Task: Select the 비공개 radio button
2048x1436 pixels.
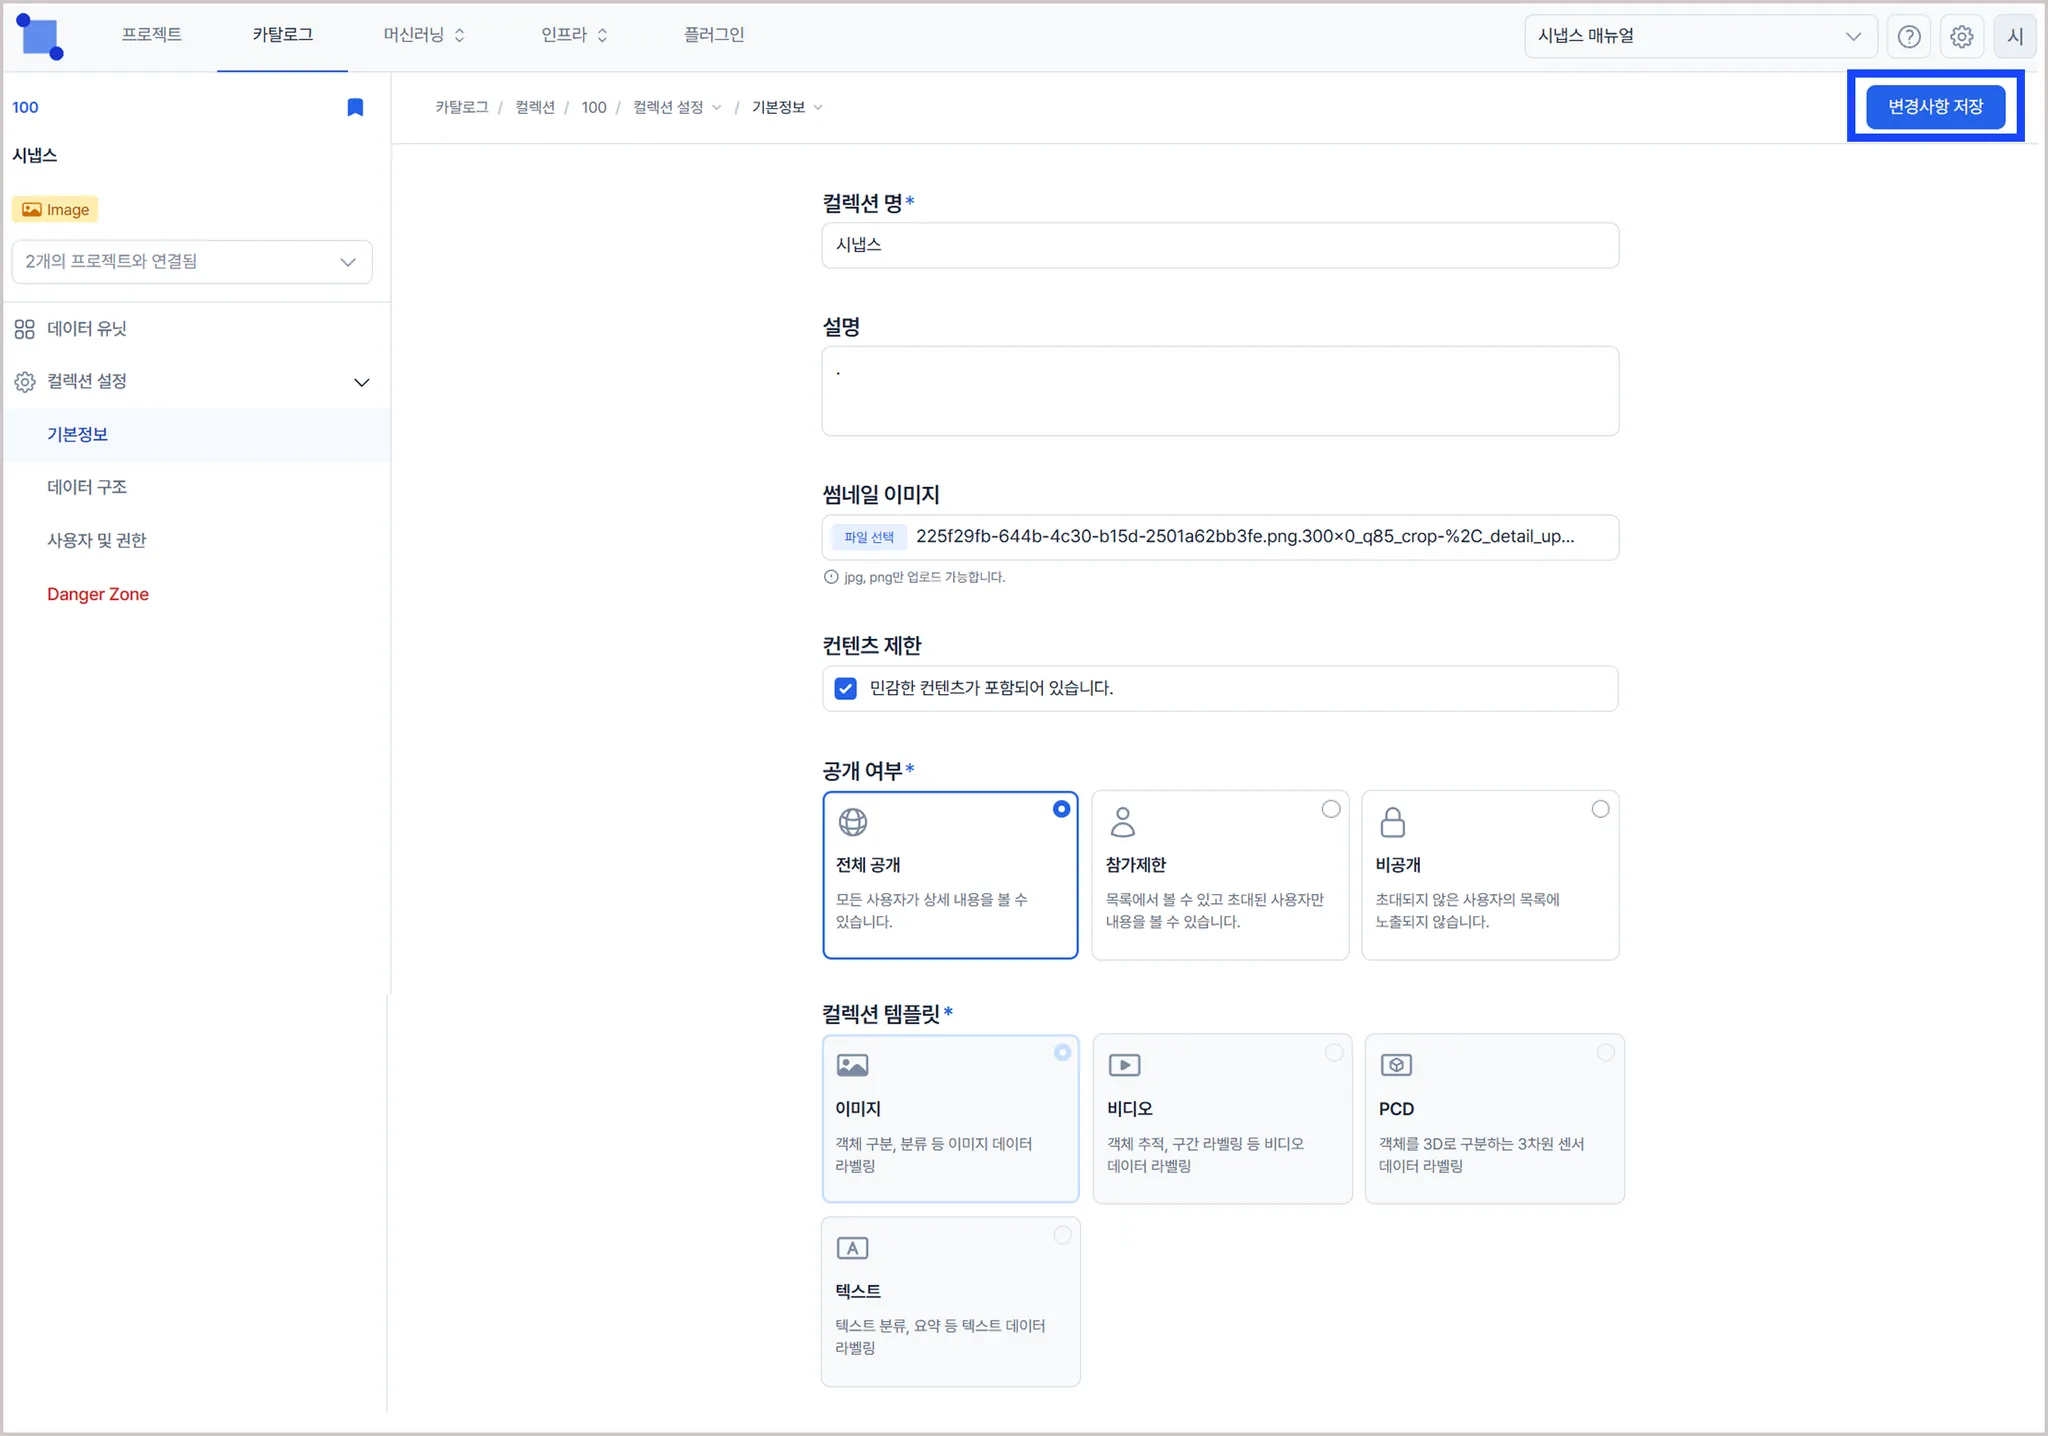Action: click(1600, 809)
